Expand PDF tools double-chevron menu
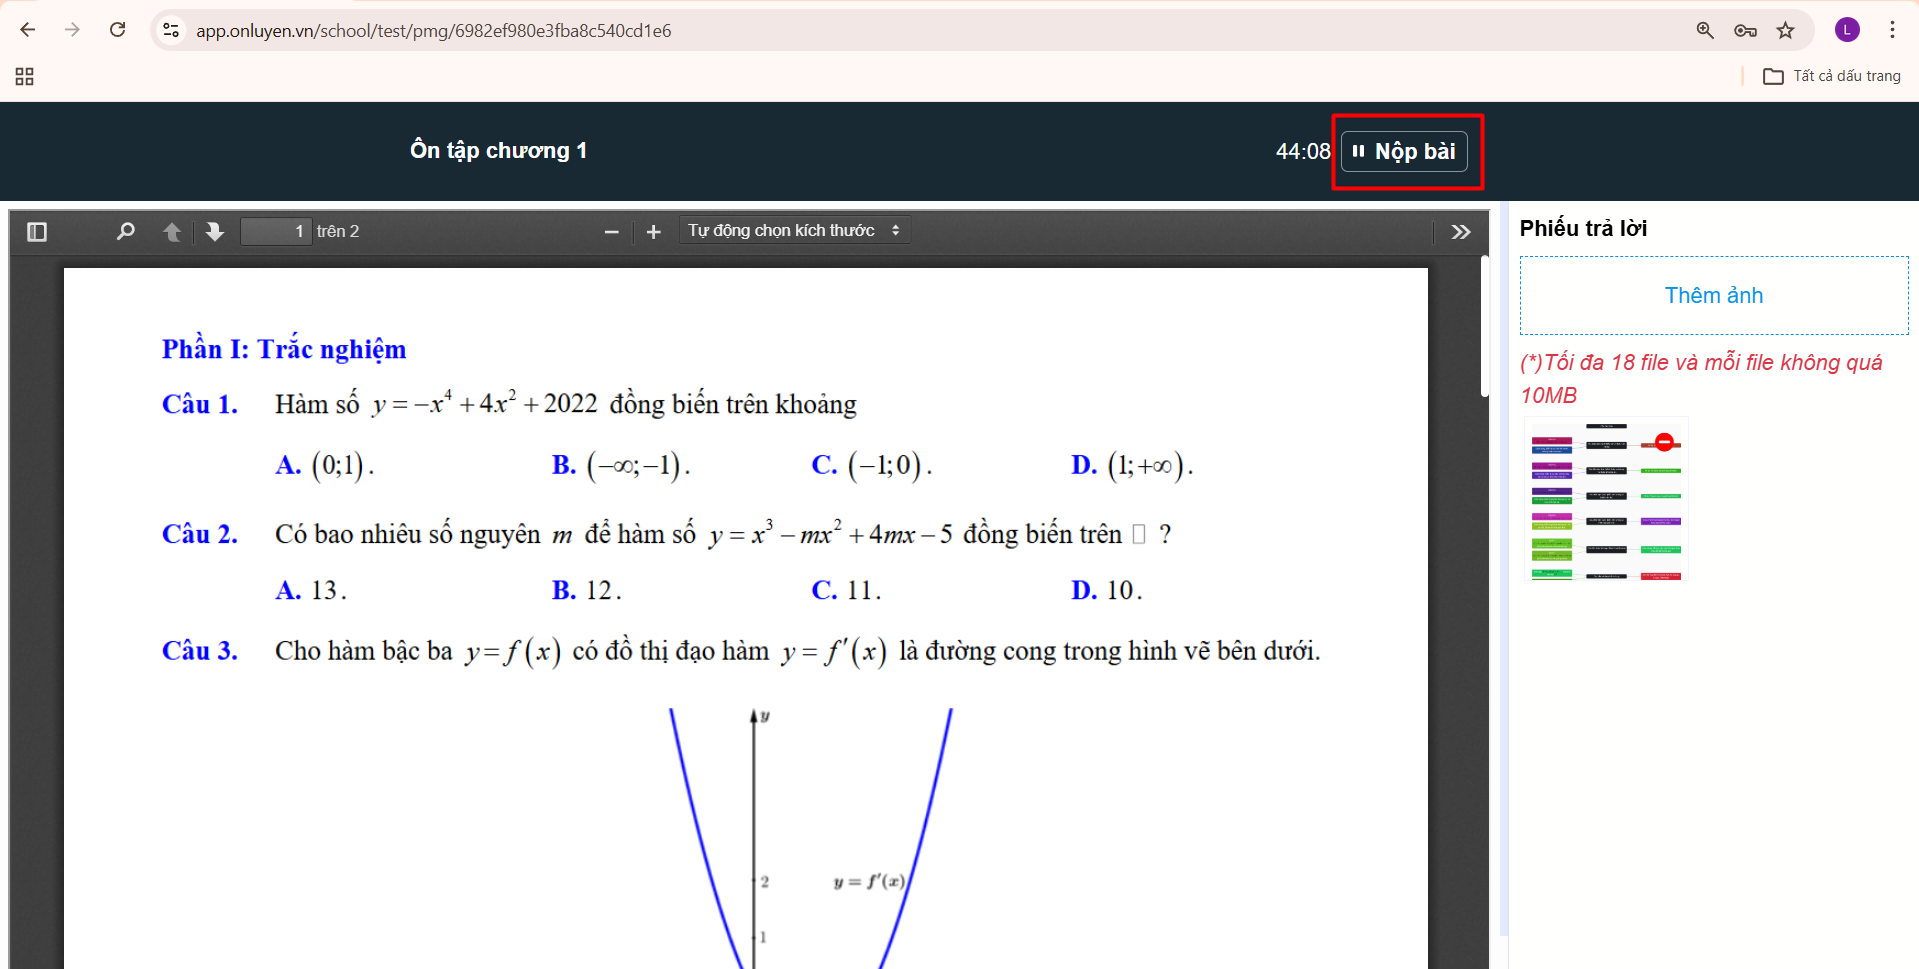The height and width of the screenshot is (969, 1919). (x=1461, y=232)
